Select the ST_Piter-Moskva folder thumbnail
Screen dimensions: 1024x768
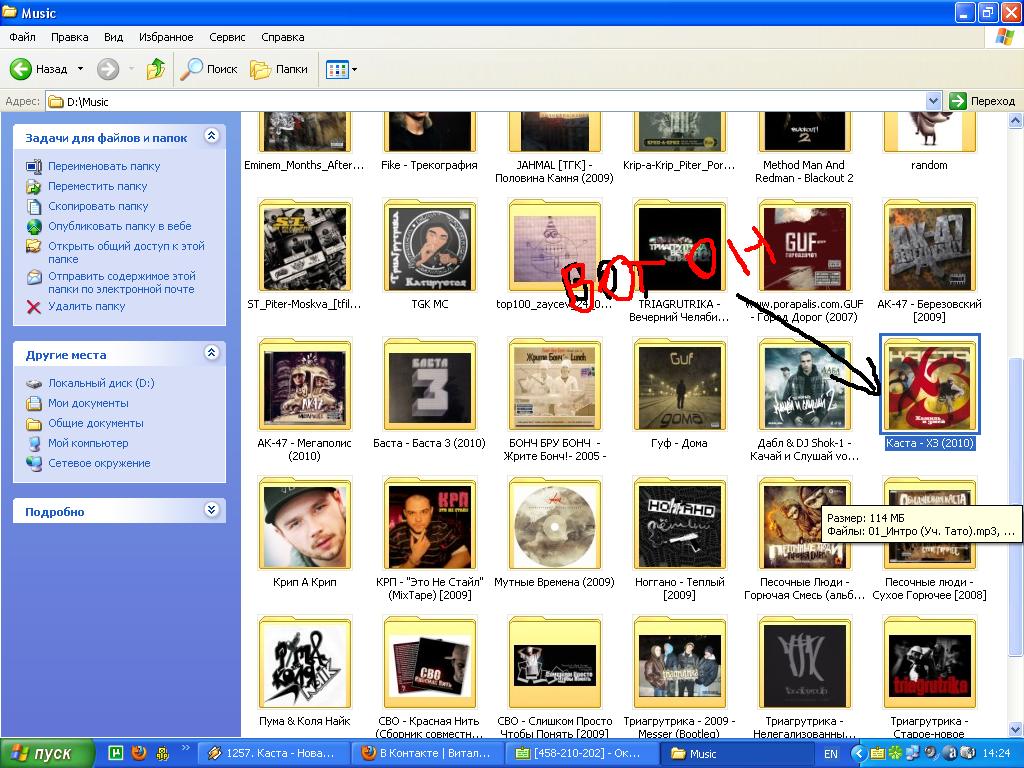(x=304, y=247)
